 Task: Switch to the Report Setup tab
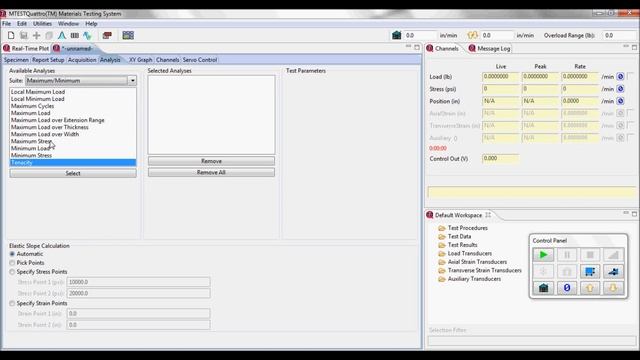pyautogui.click(x=48, y=60)
